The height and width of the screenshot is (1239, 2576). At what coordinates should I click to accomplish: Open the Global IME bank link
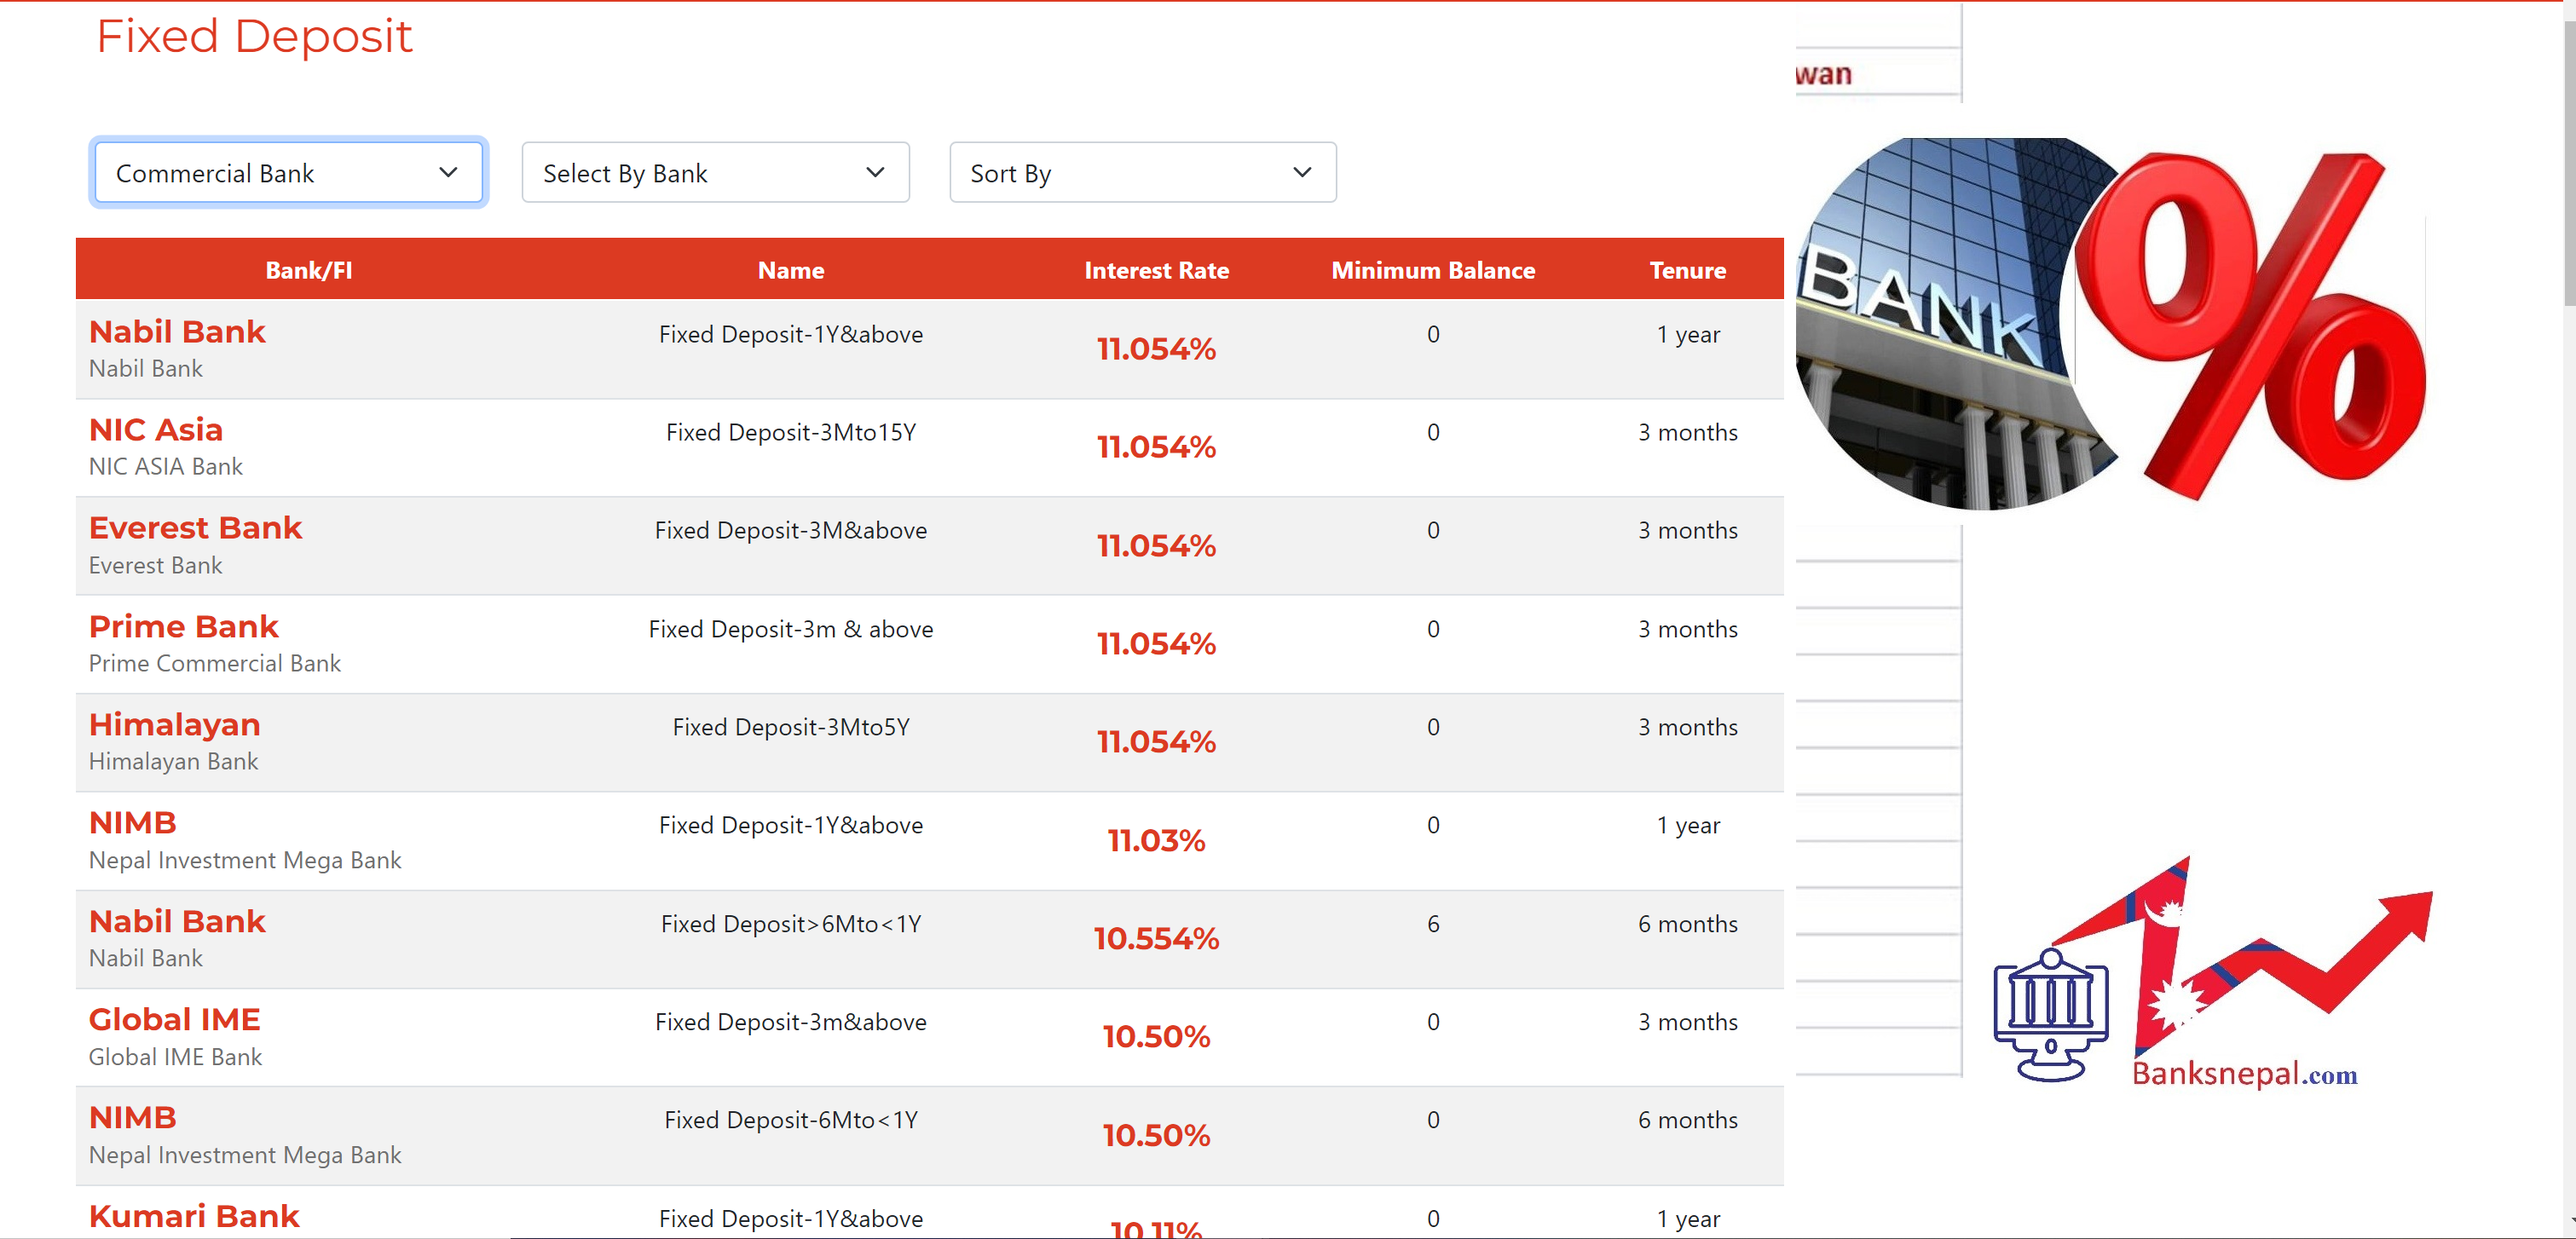coord(175,1019)
